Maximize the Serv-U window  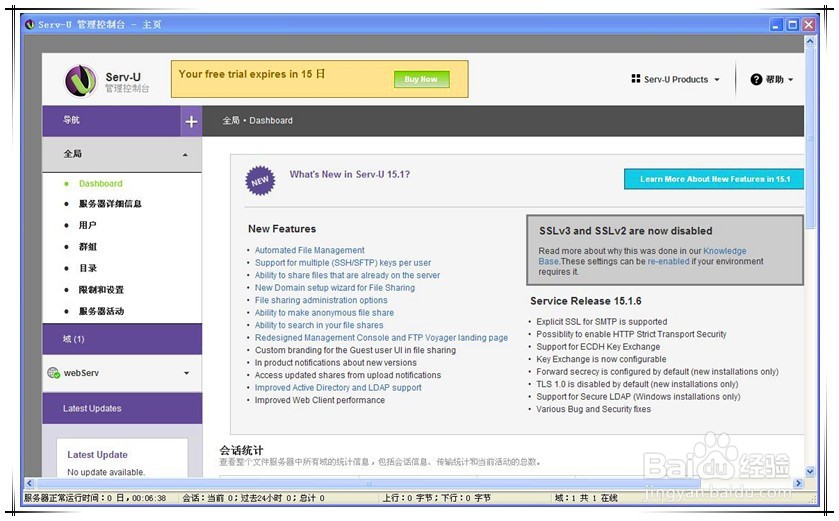pyautogui.click(x=792, y=25)
